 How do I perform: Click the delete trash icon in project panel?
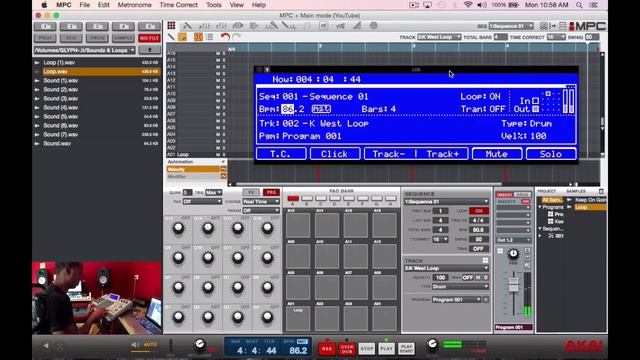tap(601, 191)
